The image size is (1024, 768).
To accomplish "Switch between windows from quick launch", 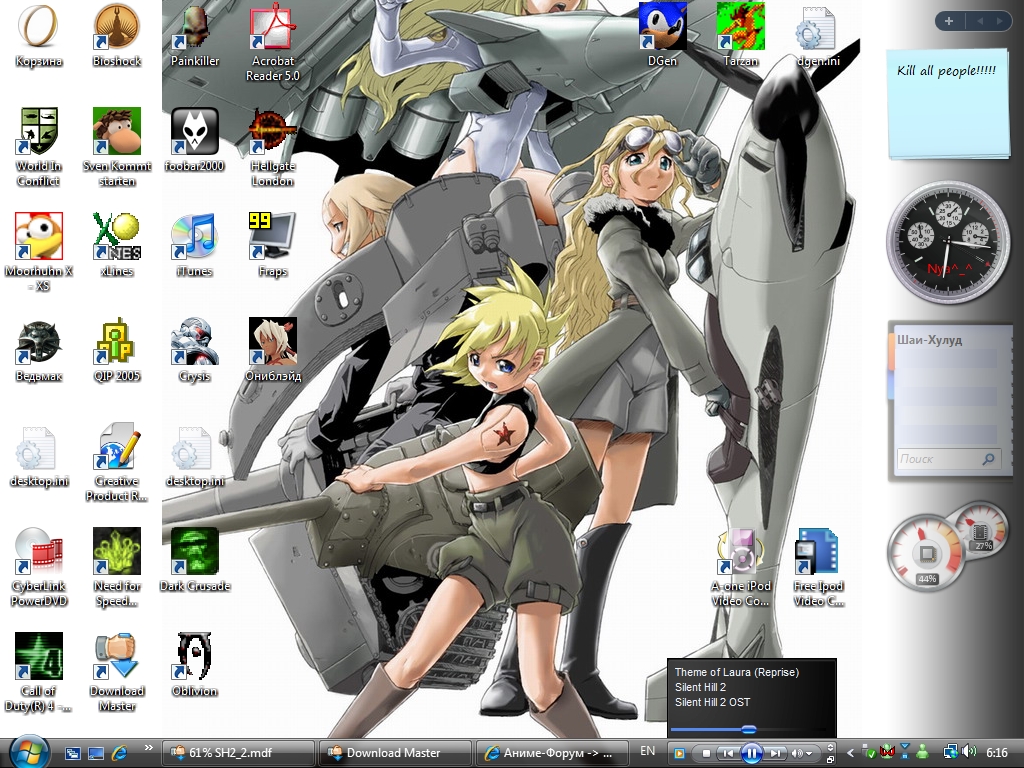I will click(x=72, y=753).
